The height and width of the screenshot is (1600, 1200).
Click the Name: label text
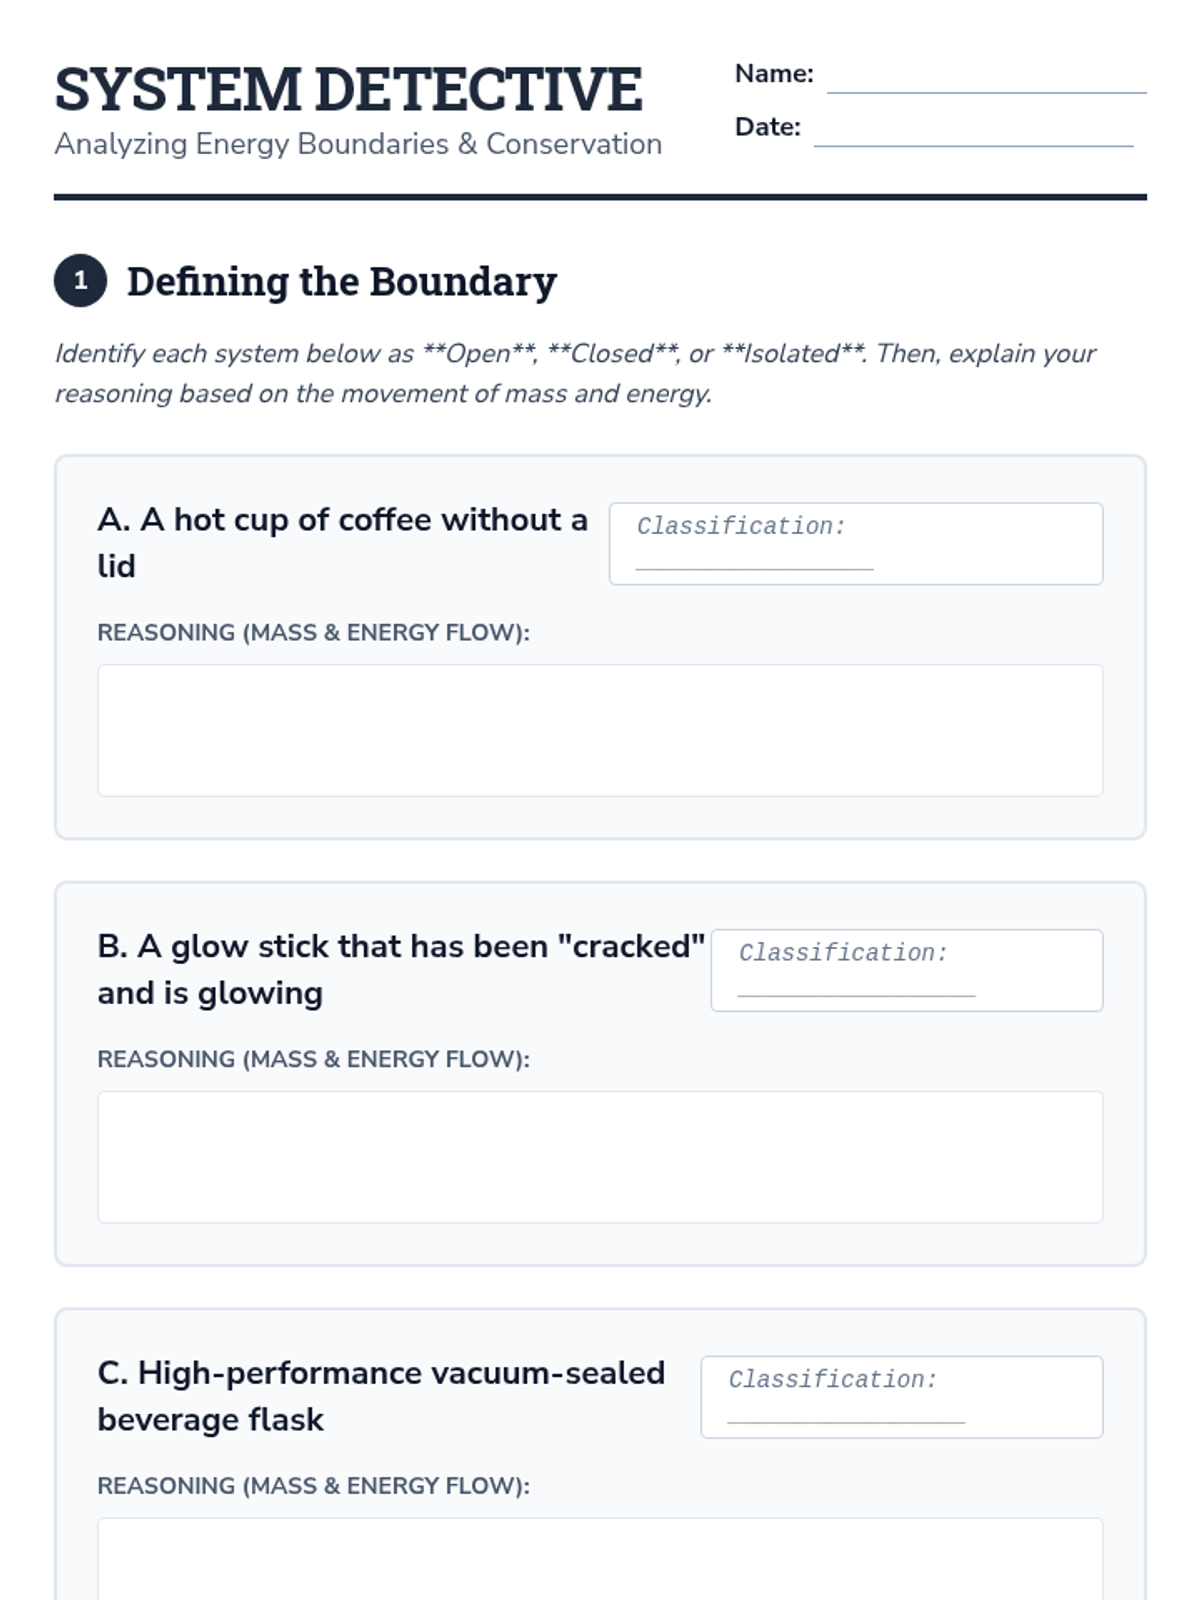(774, 74)
